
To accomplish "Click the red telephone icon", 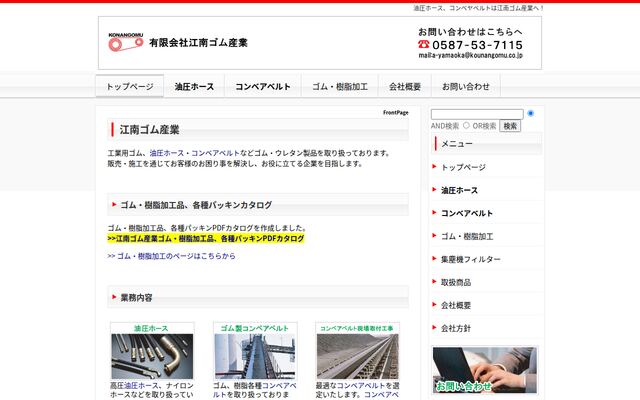I will [424, 44].
